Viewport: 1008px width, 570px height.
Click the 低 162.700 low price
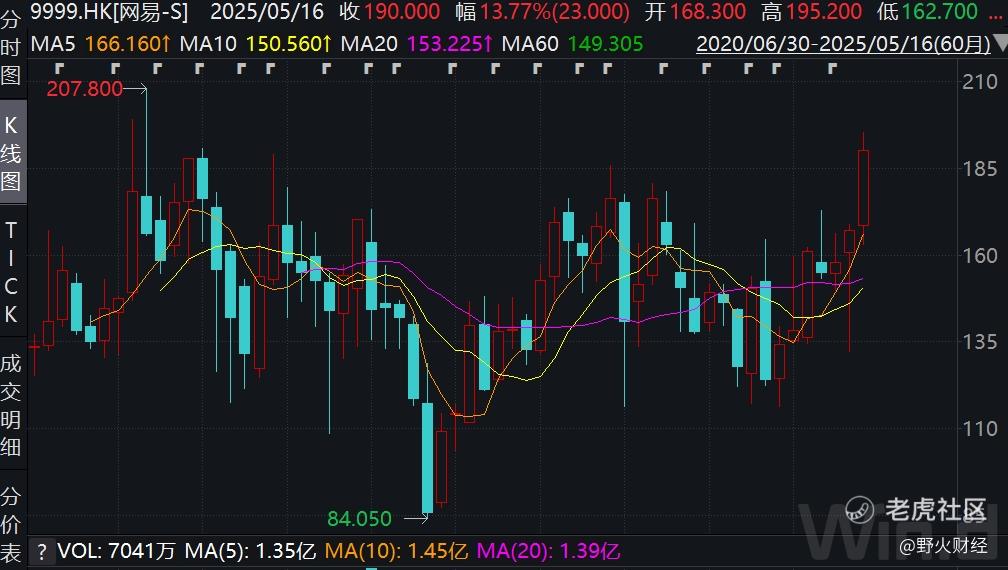[928, 12]
